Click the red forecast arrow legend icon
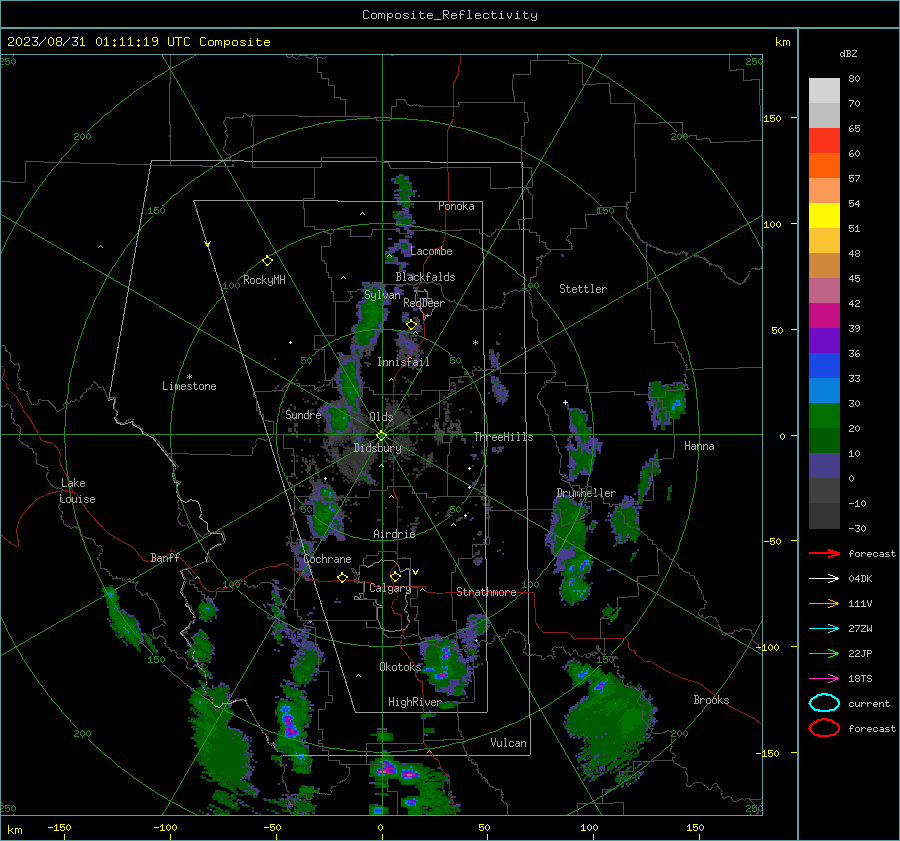Image resolution: width=900 pixels, height=841 pixels. (x=824, y=553)
